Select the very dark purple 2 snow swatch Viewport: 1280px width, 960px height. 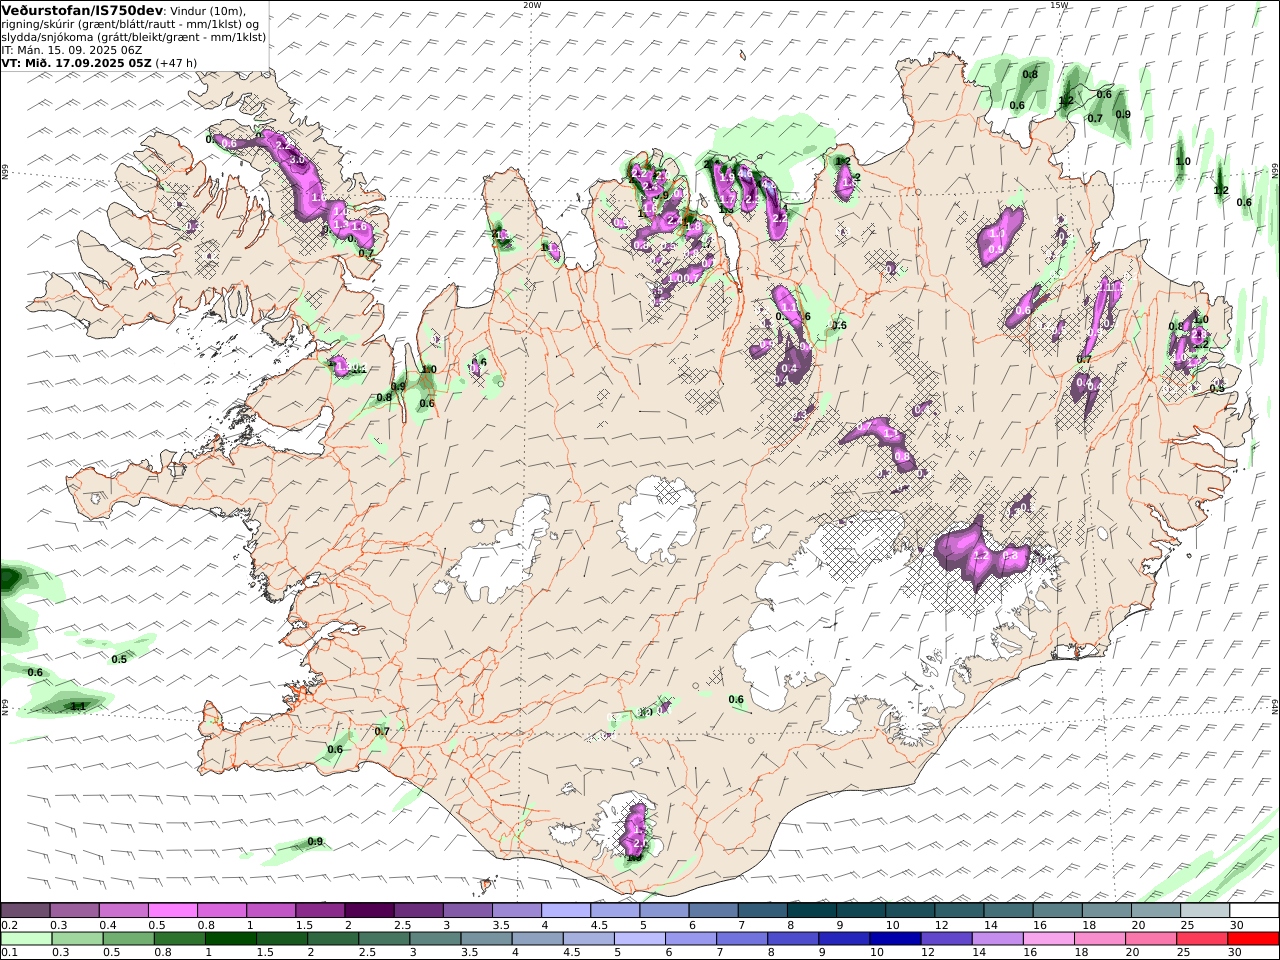(x=368, y=910)
